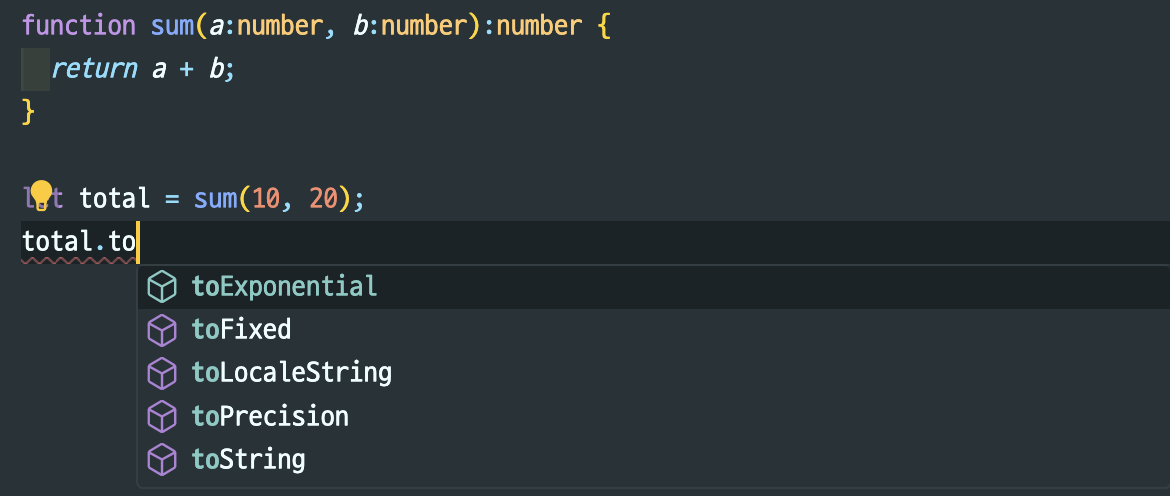1170x496 pixels.
Task: Click the cube icon beside toLocaleString
Action: pyautogui.click(x=162, y=374)
